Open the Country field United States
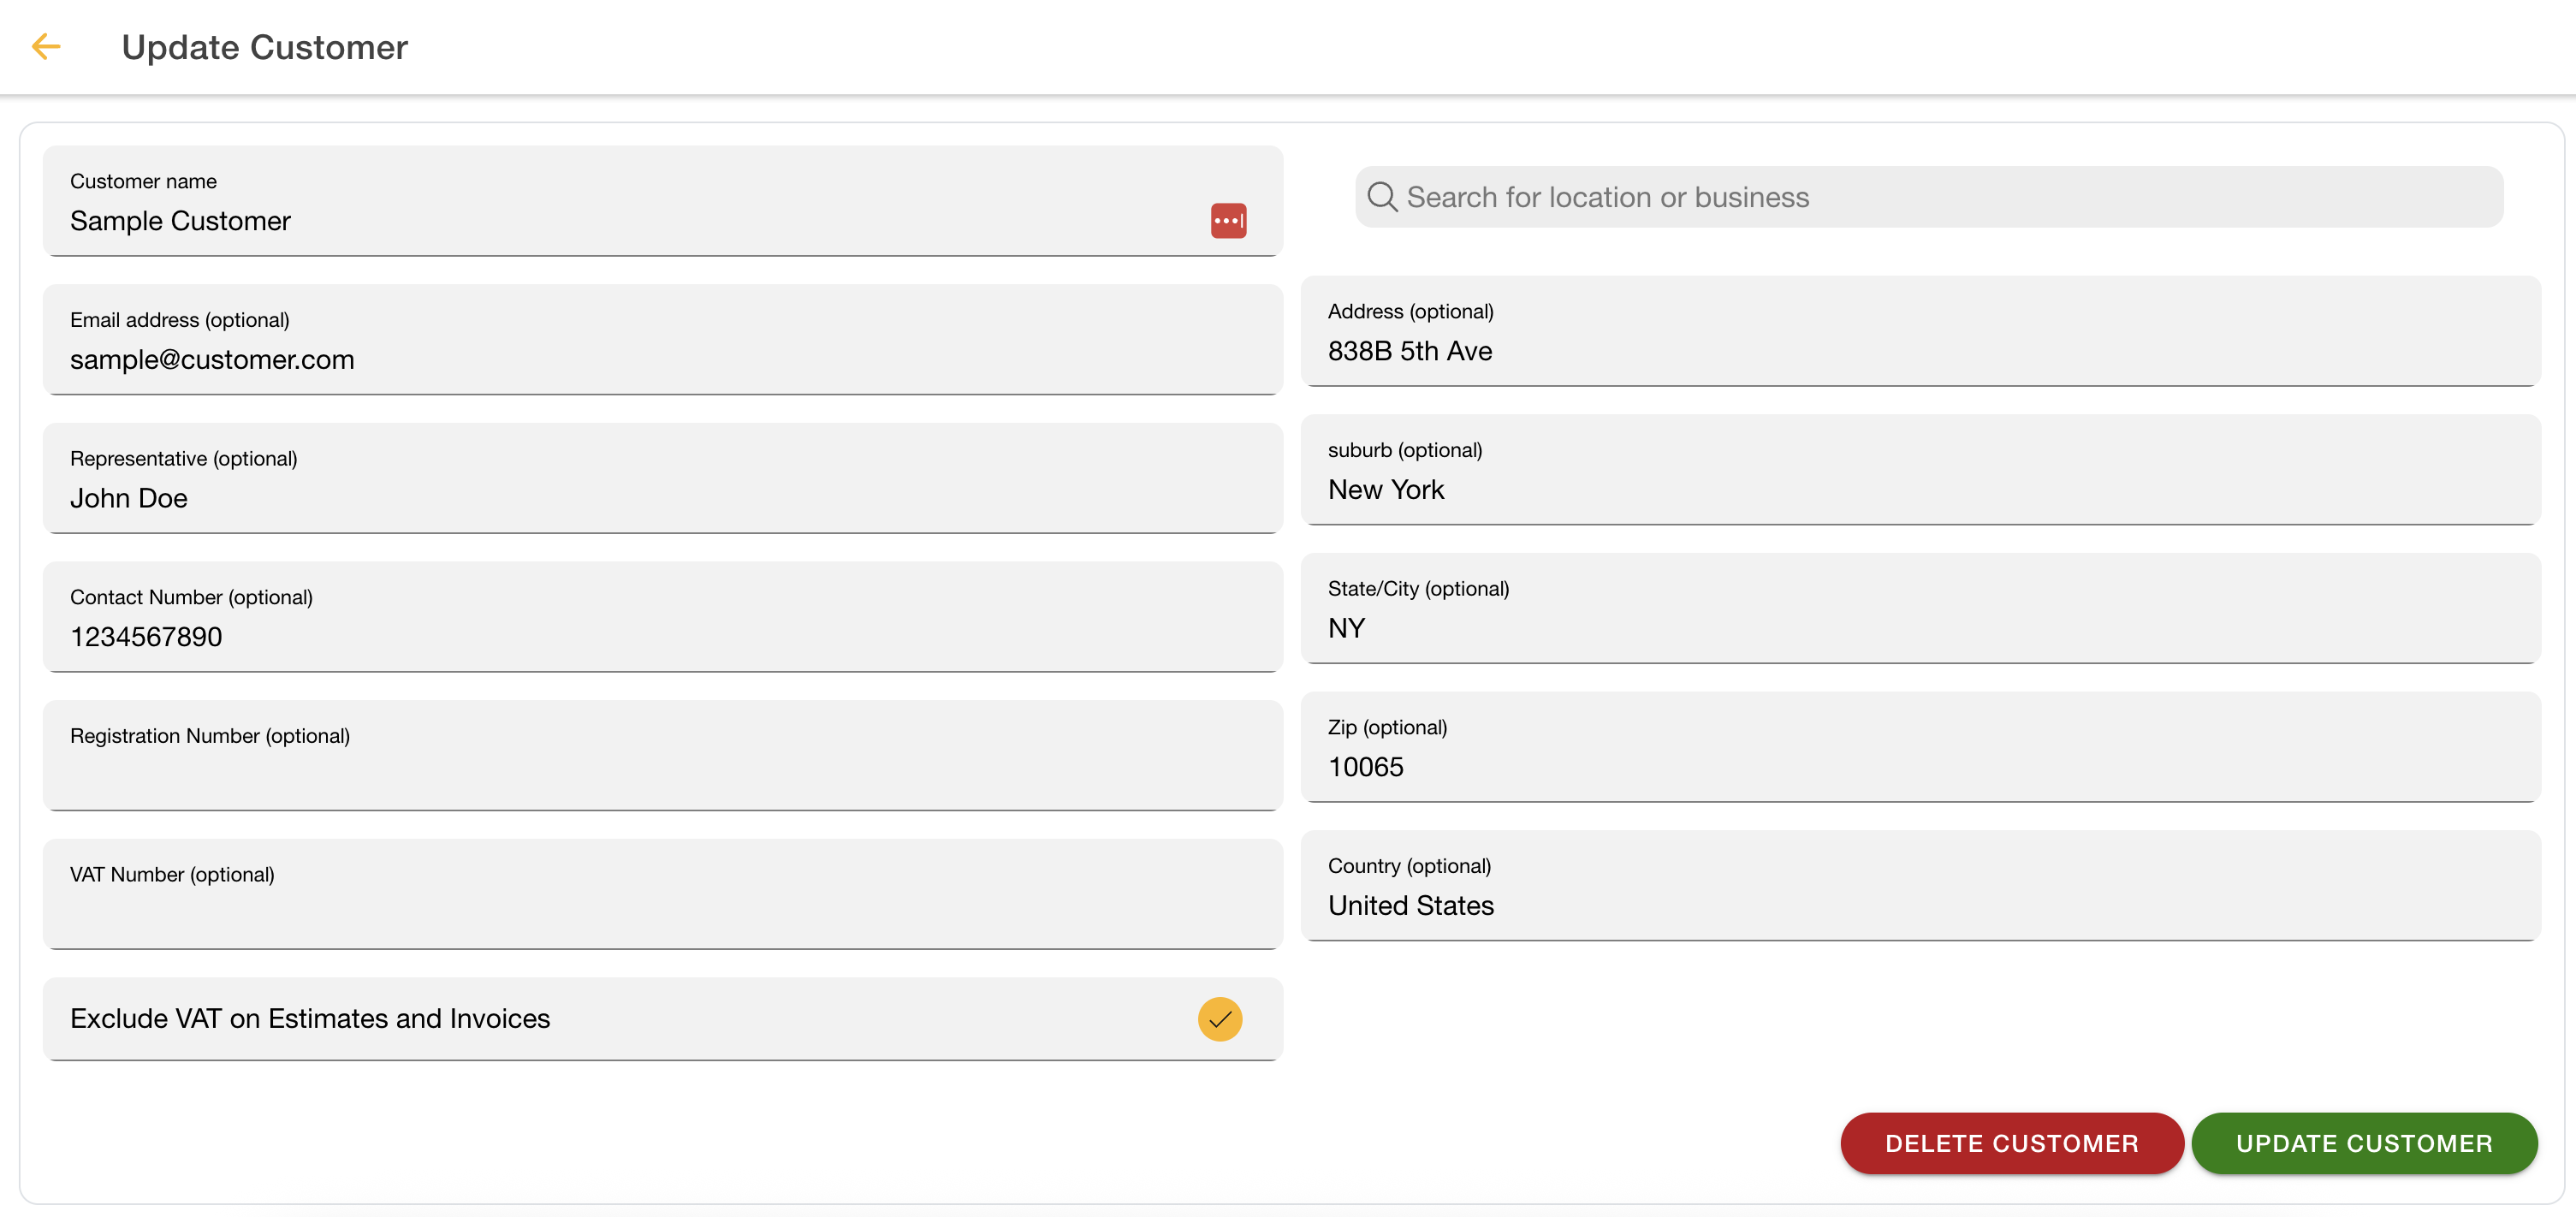The height and width of the screenshot is (1217, 2576). point(1918,905)
